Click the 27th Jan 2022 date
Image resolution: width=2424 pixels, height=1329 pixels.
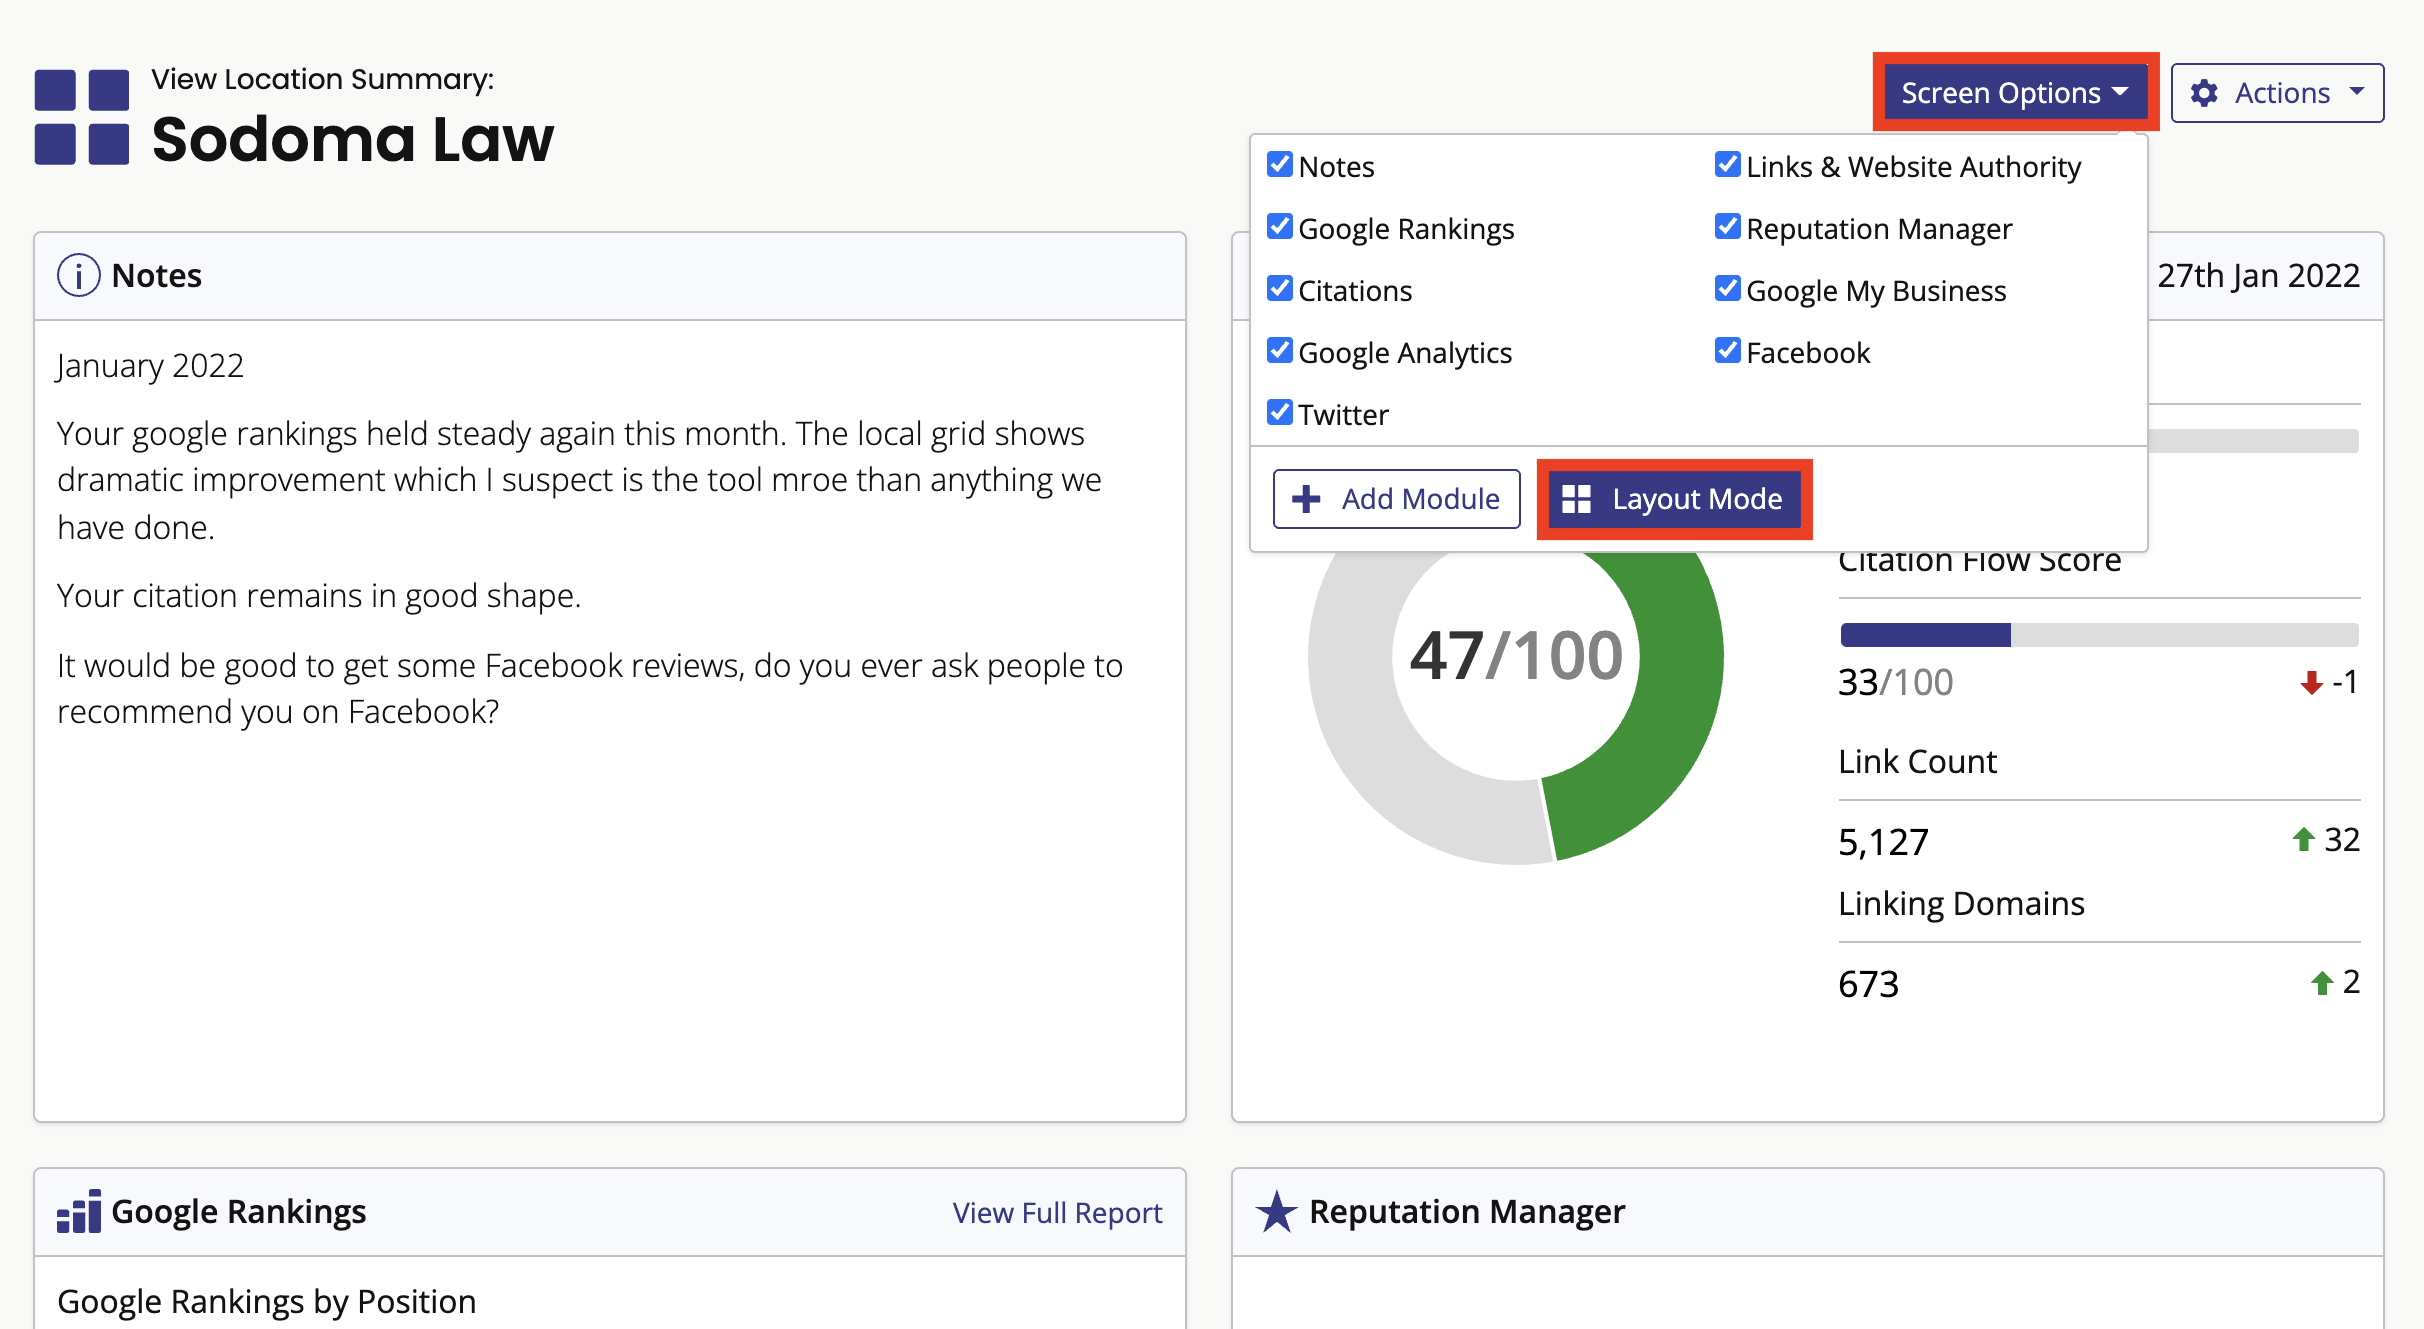pos(2258,275)
